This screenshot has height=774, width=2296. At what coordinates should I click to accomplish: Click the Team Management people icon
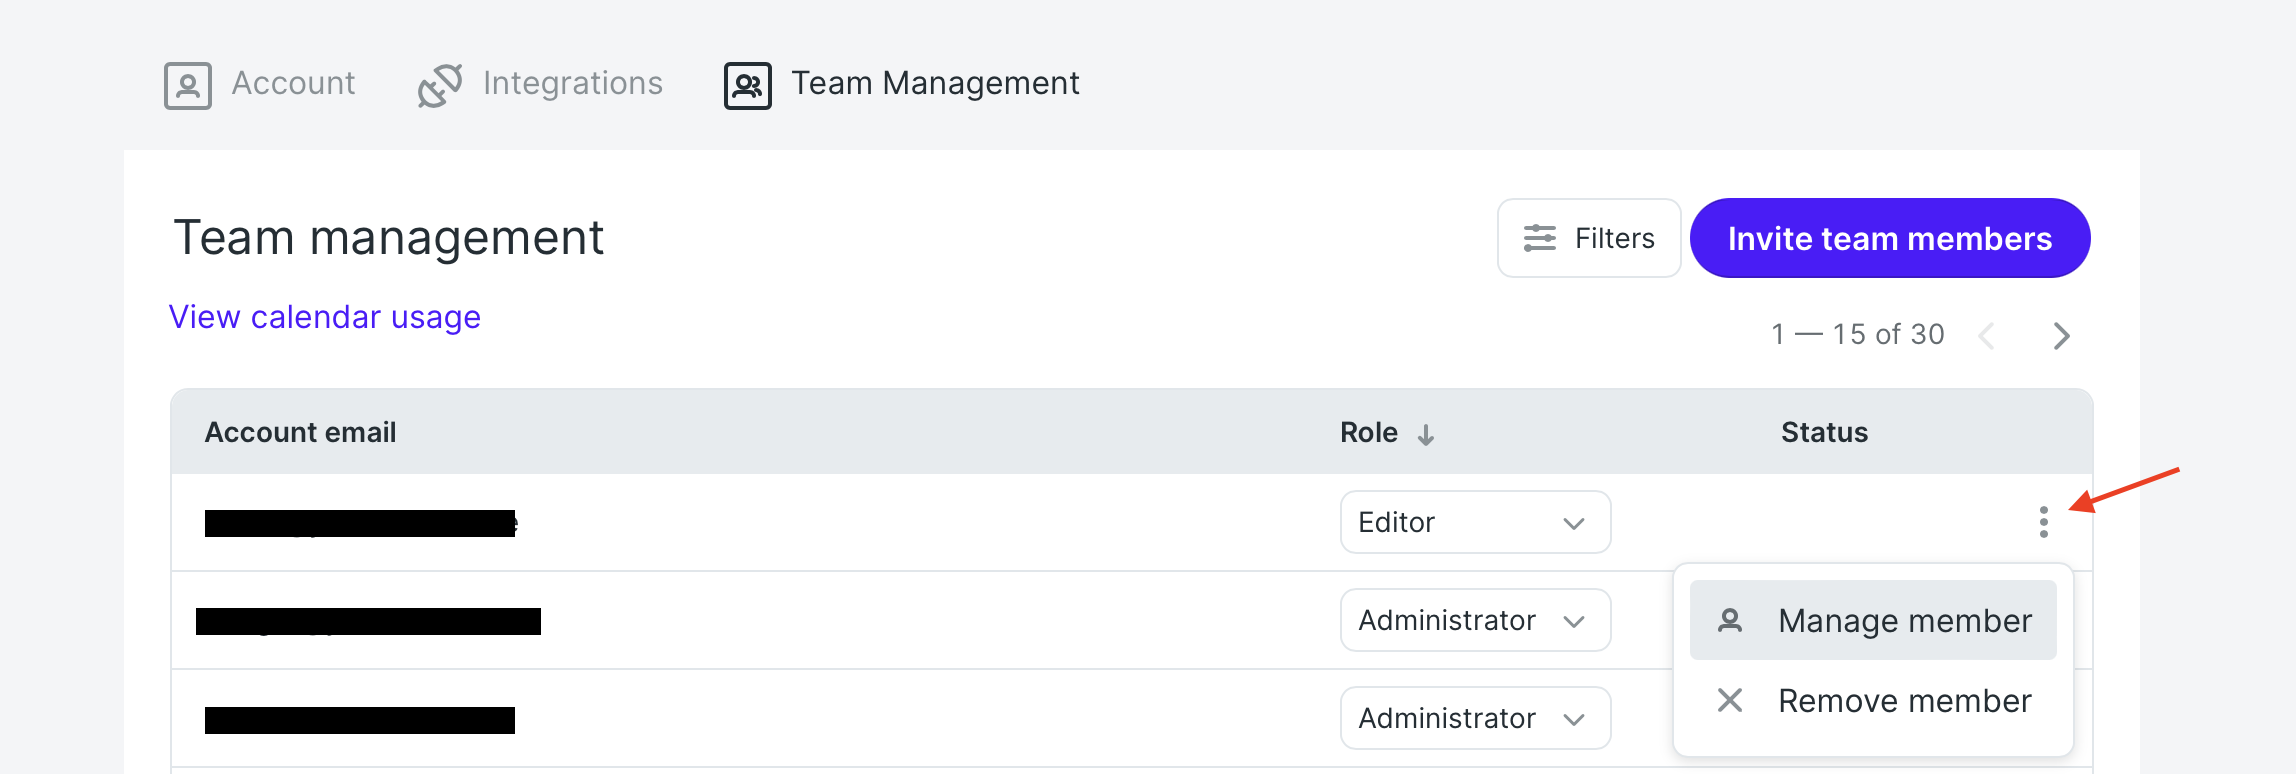[748, 85]
